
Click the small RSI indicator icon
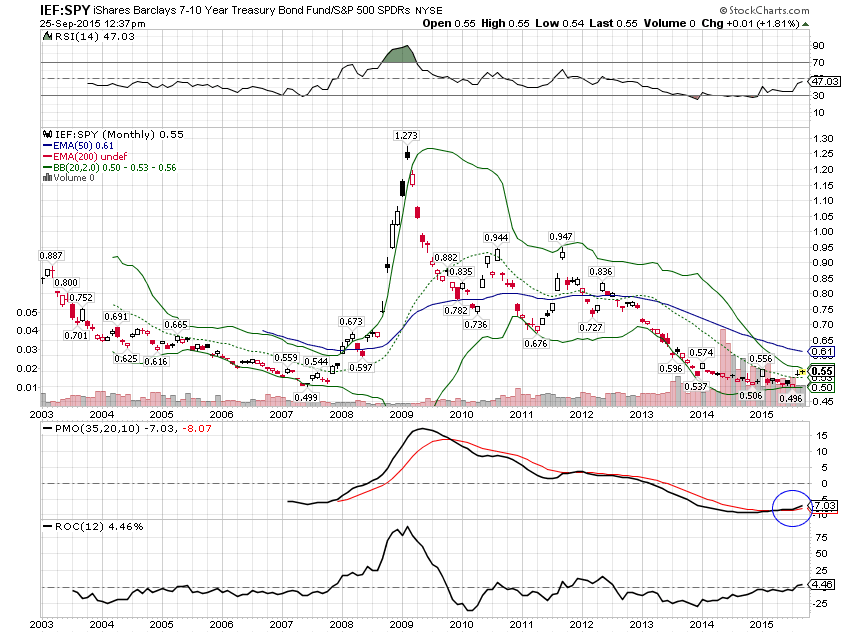(x=48, y=37)
